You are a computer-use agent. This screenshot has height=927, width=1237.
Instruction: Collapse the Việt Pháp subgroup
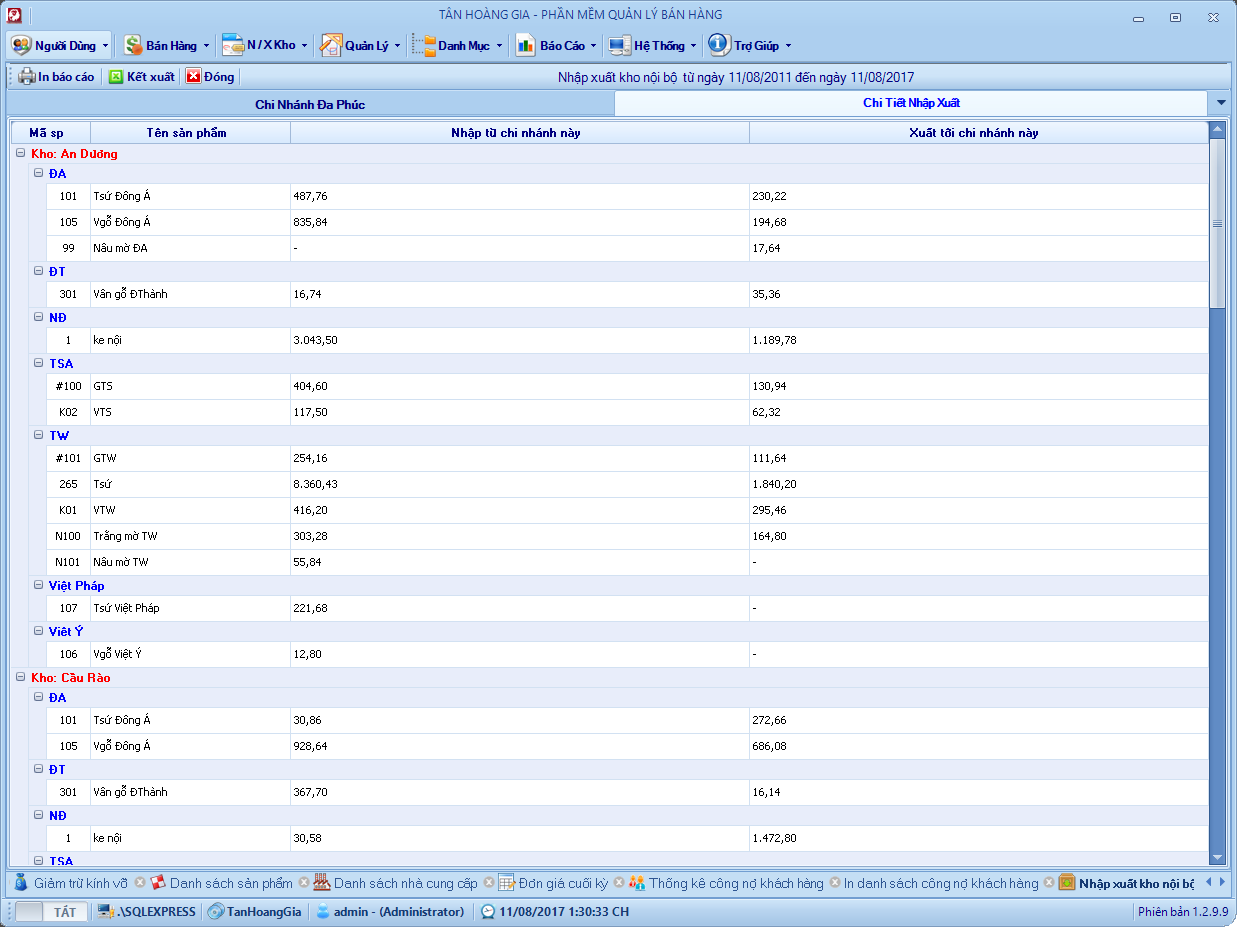[x=39, y=586]
